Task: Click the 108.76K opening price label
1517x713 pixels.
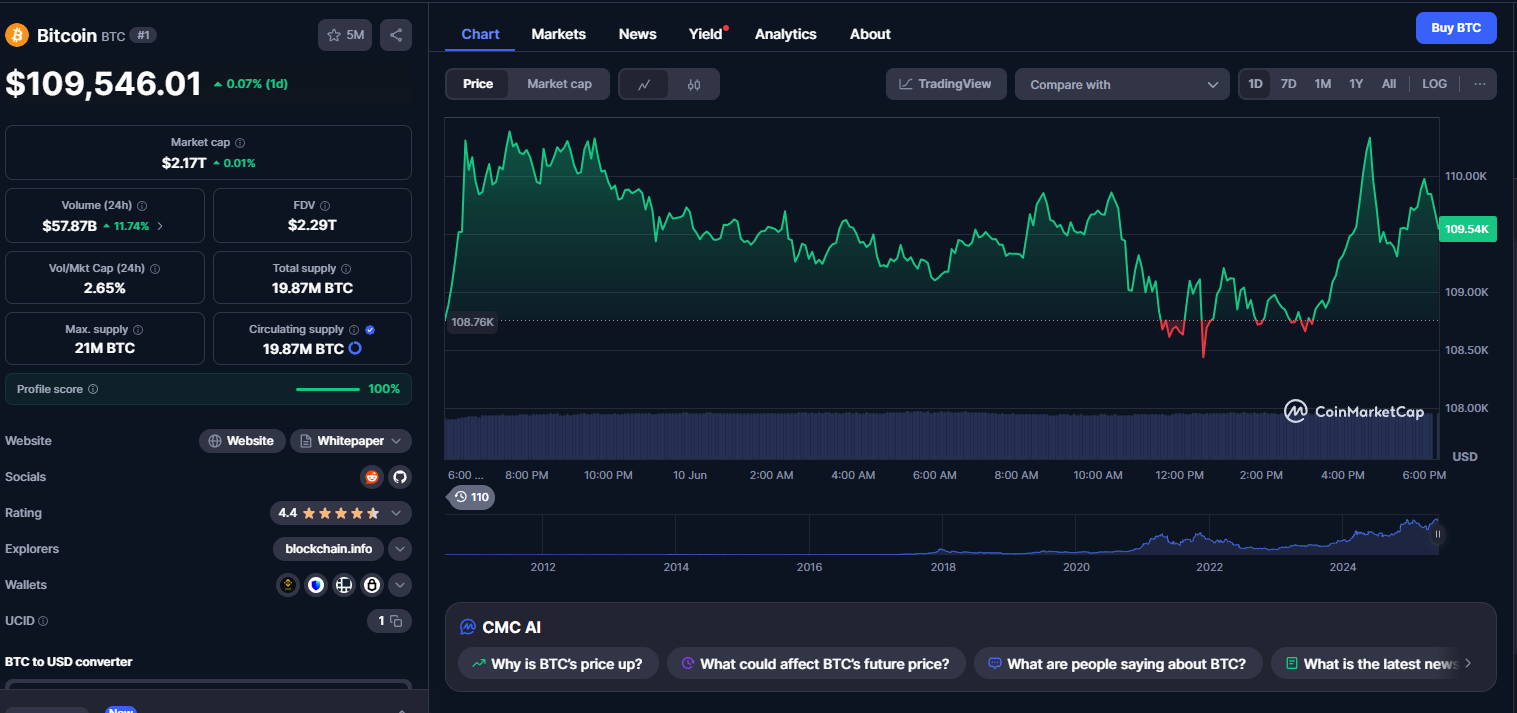Action: (x=473, y=322)
